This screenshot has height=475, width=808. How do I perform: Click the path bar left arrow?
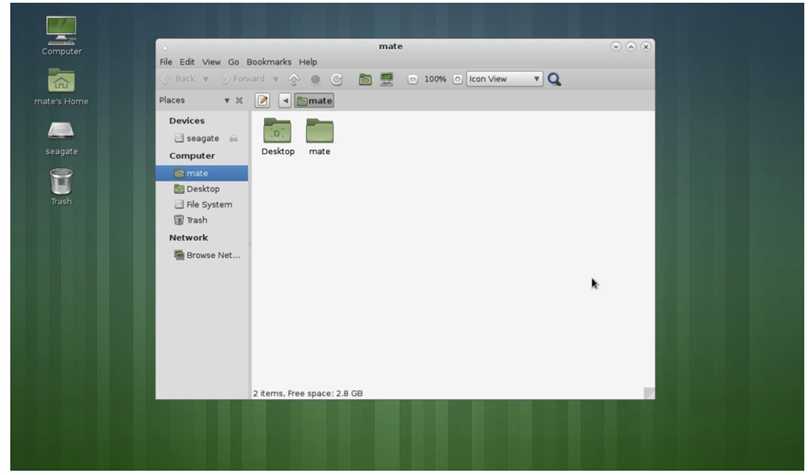(x=285, y=100)
